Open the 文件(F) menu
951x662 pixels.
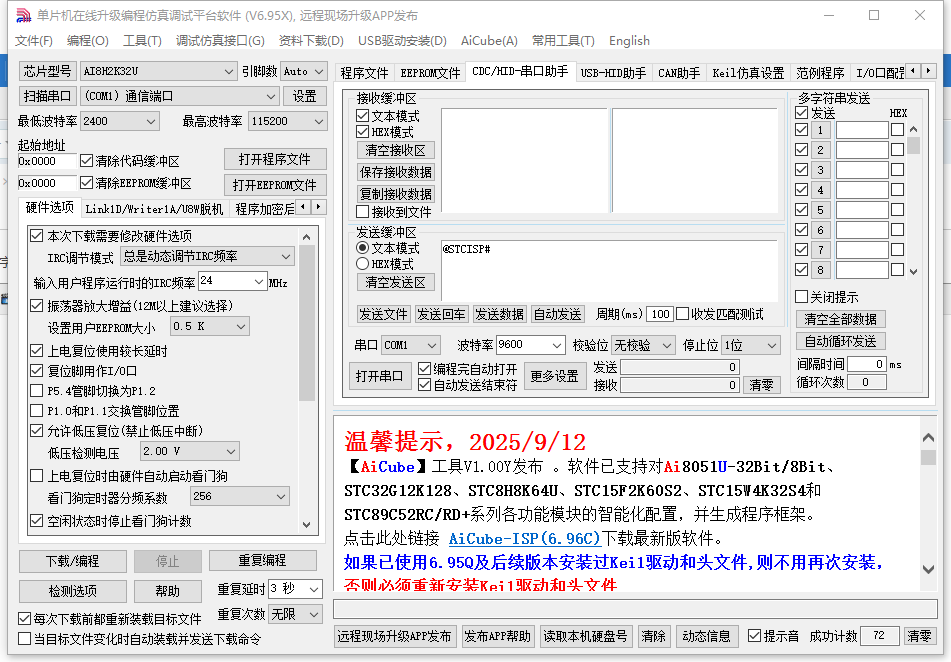[x=33, y=41]
